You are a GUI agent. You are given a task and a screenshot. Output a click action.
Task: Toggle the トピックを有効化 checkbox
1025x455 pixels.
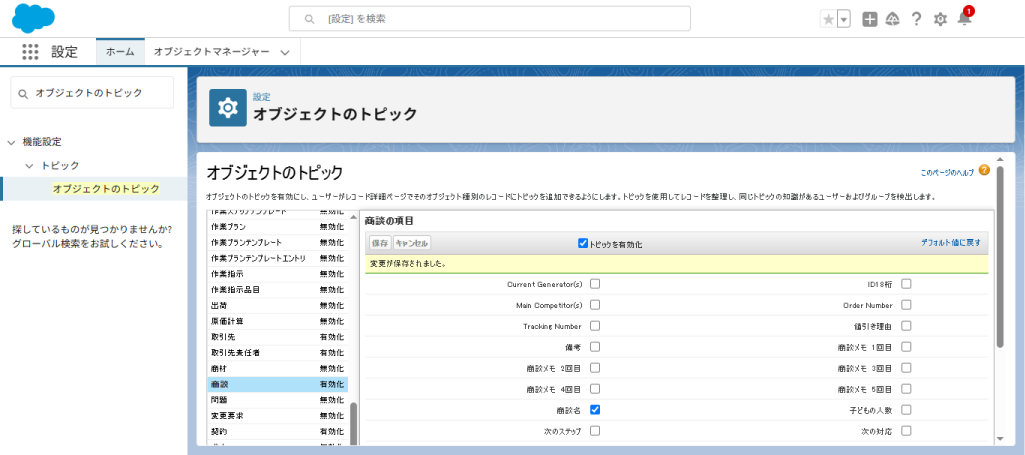point(583,243)
